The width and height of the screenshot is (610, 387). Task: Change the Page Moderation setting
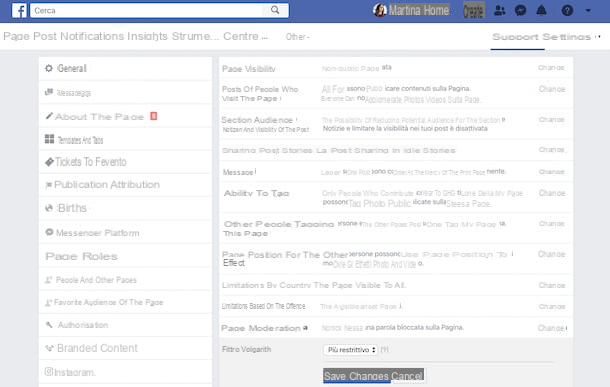551,328
